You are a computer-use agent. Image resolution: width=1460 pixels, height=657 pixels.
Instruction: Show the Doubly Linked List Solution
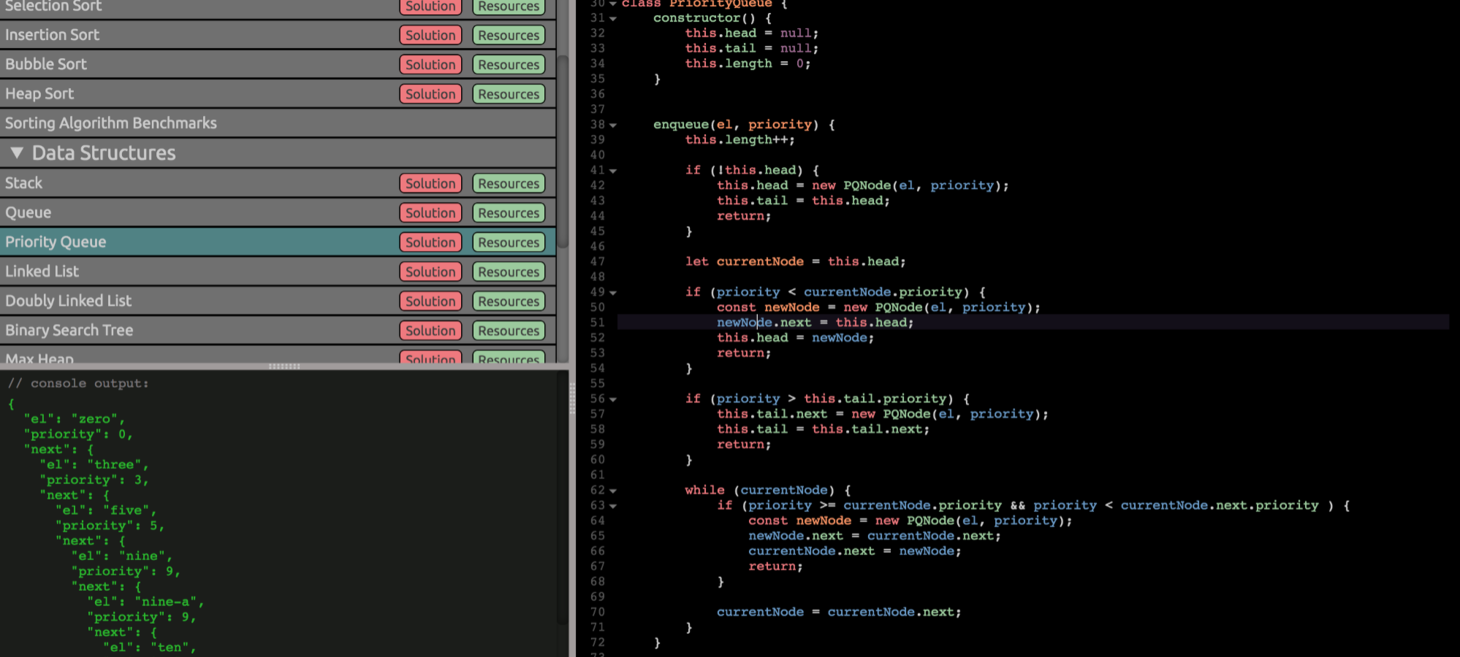coord(431,301)
